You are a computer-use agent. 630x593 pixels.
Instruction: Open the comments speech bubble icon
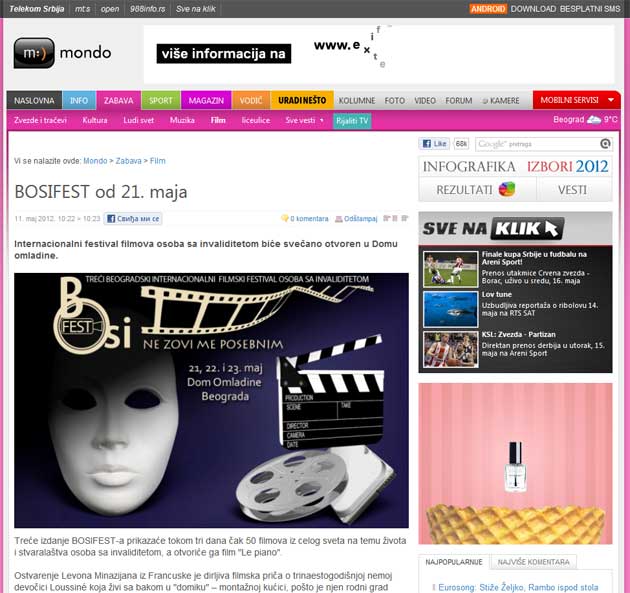pyautogui.click(x=284, y=218)
